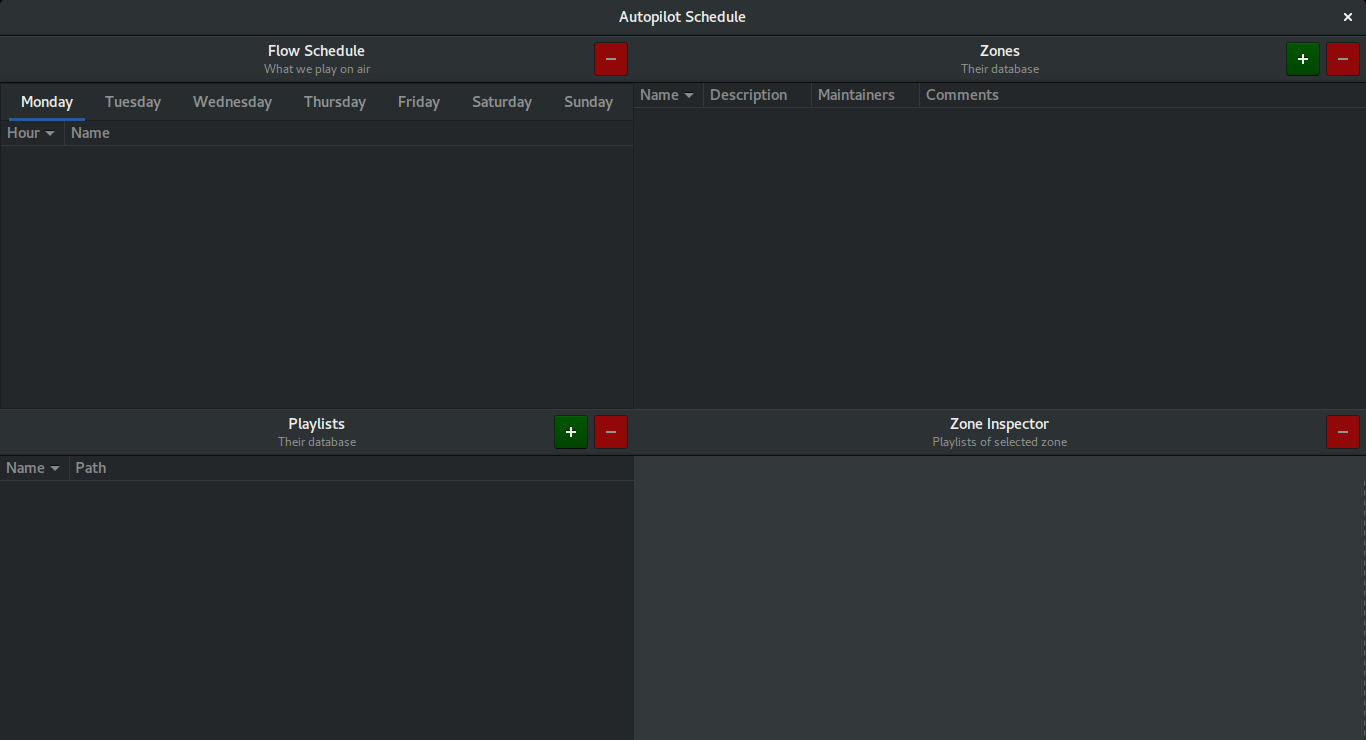Screen dimensions: 1366x740
Task: Open the Wednesday schedule tab
Action: pos(232,102)
